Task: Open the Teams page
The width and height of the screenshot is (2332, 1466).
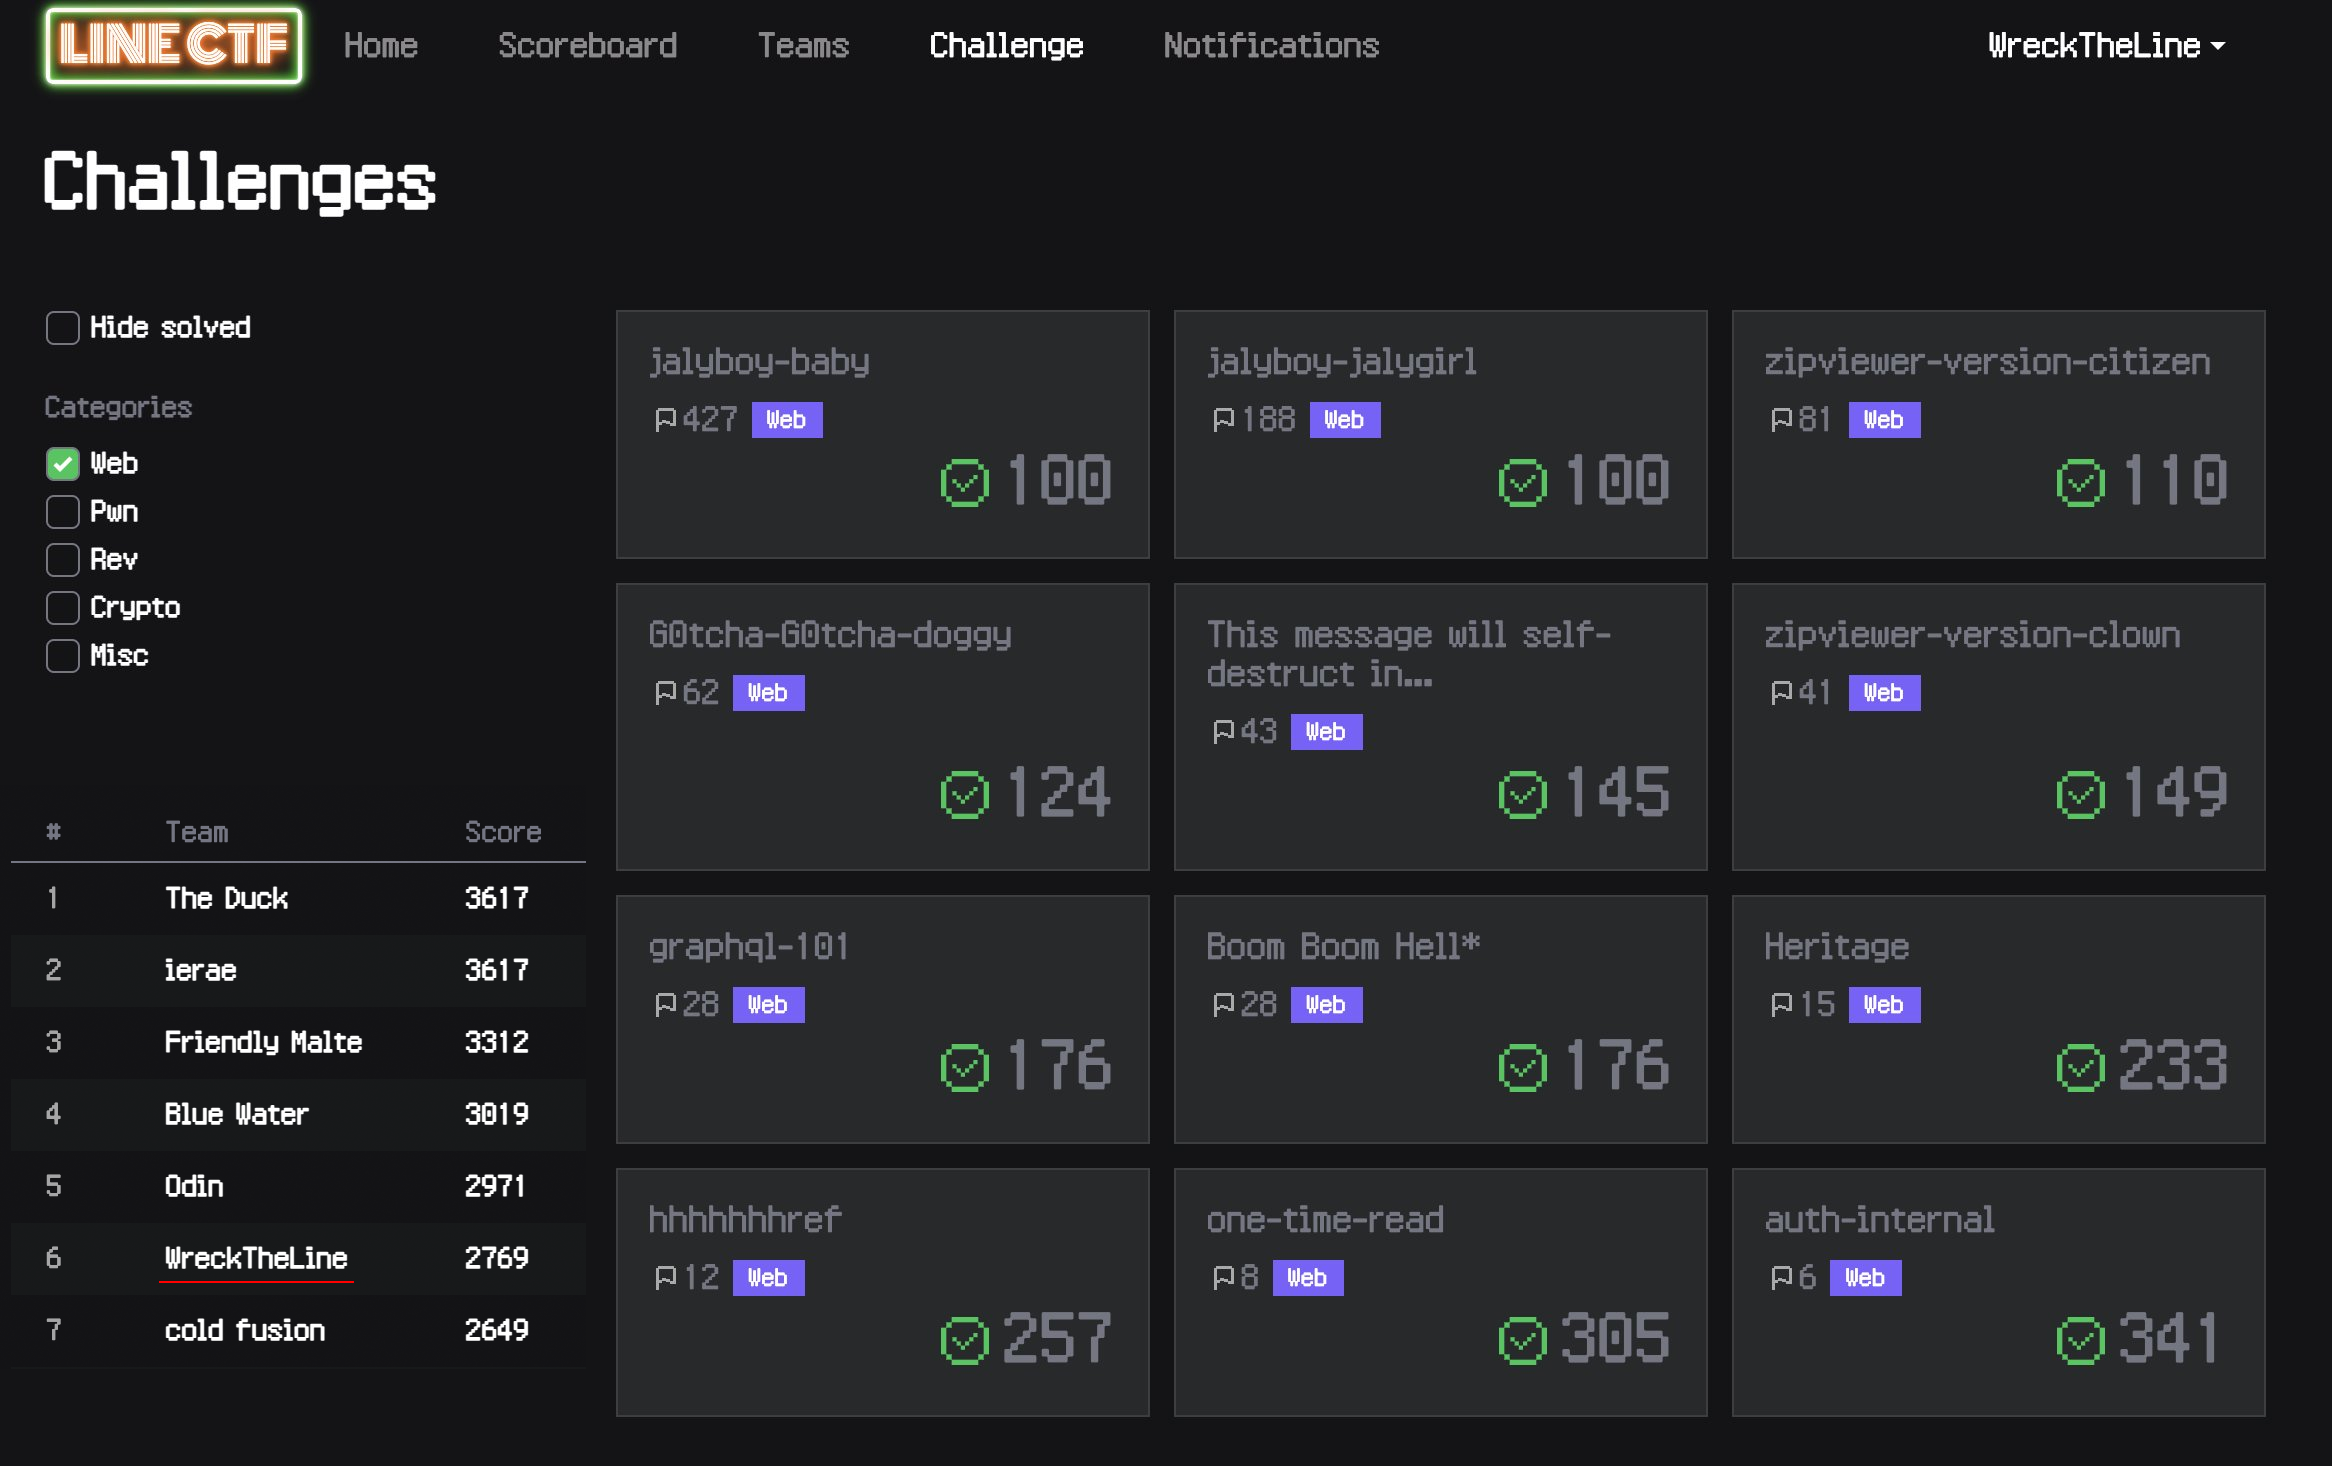Action: (x=803, y=46)
